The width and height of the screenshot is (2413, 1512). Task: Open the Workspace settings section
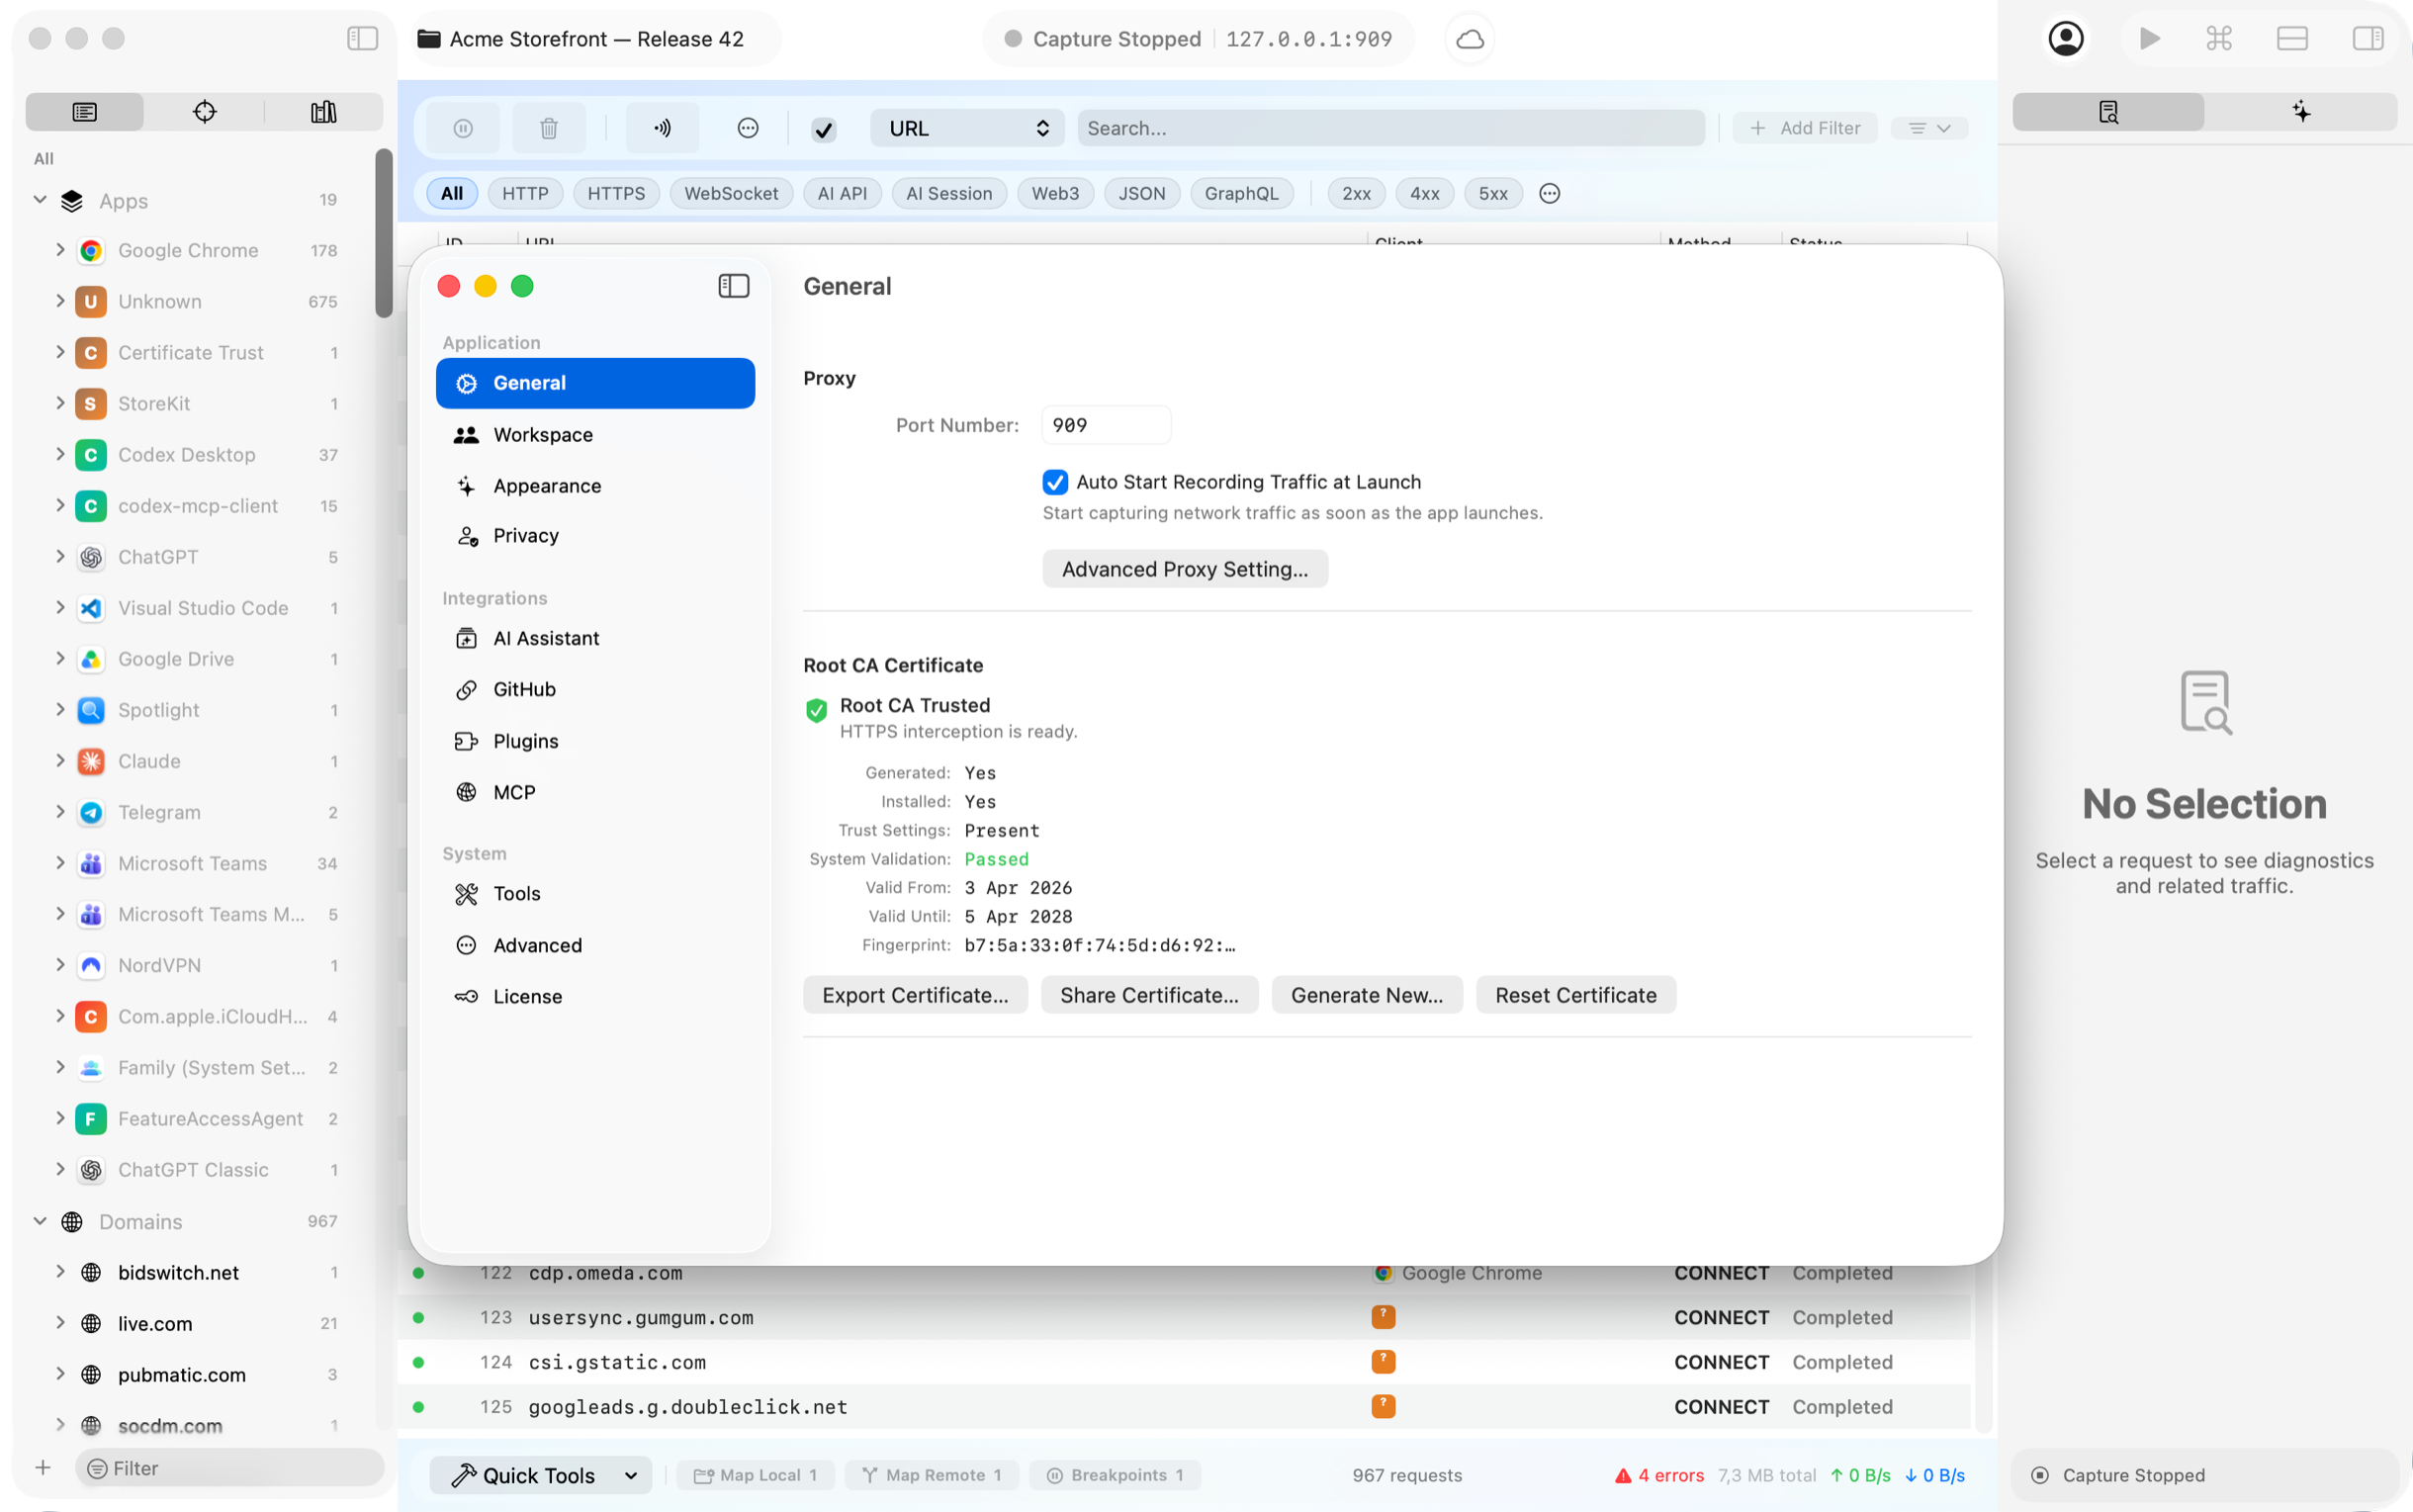pos(595,434)
